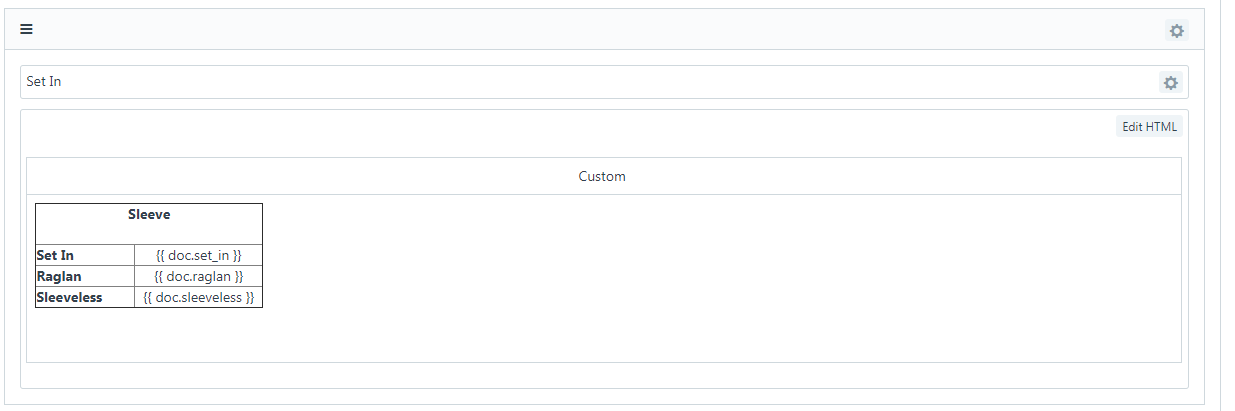This screenshot has height=411, width=1235.
Task: Click the {{ doc.raglan }} template value
Action: click(x=198, y=276)
